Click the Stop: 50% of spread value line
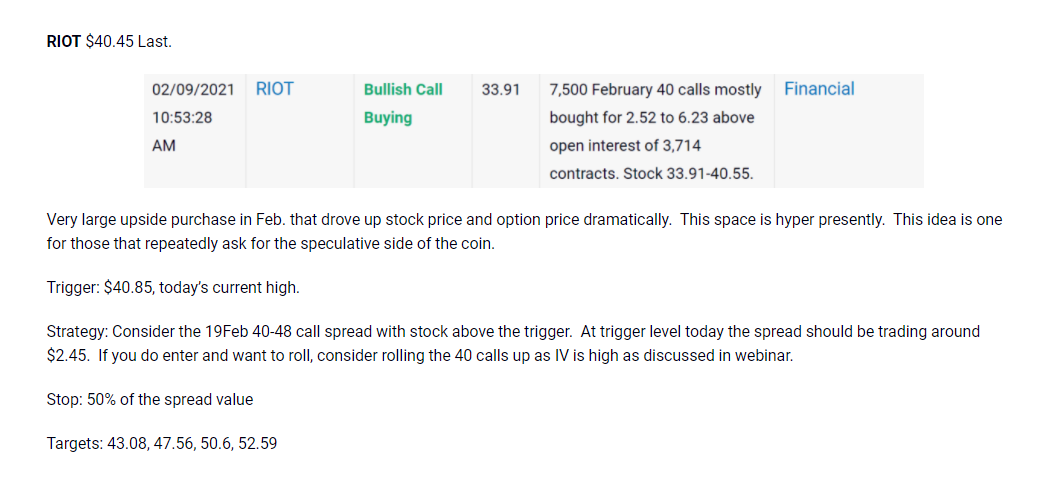This screenshot has height=499, width=1053. pyautogui.click(x=150, y=400)
